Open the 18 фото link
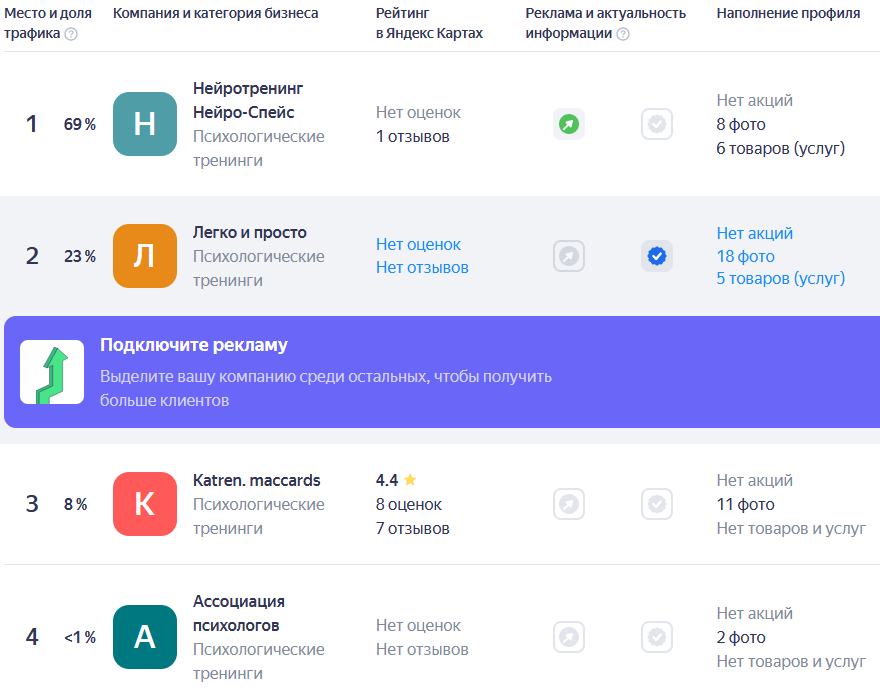The width and height of the screenshot is (880, 700). (745, 256)
